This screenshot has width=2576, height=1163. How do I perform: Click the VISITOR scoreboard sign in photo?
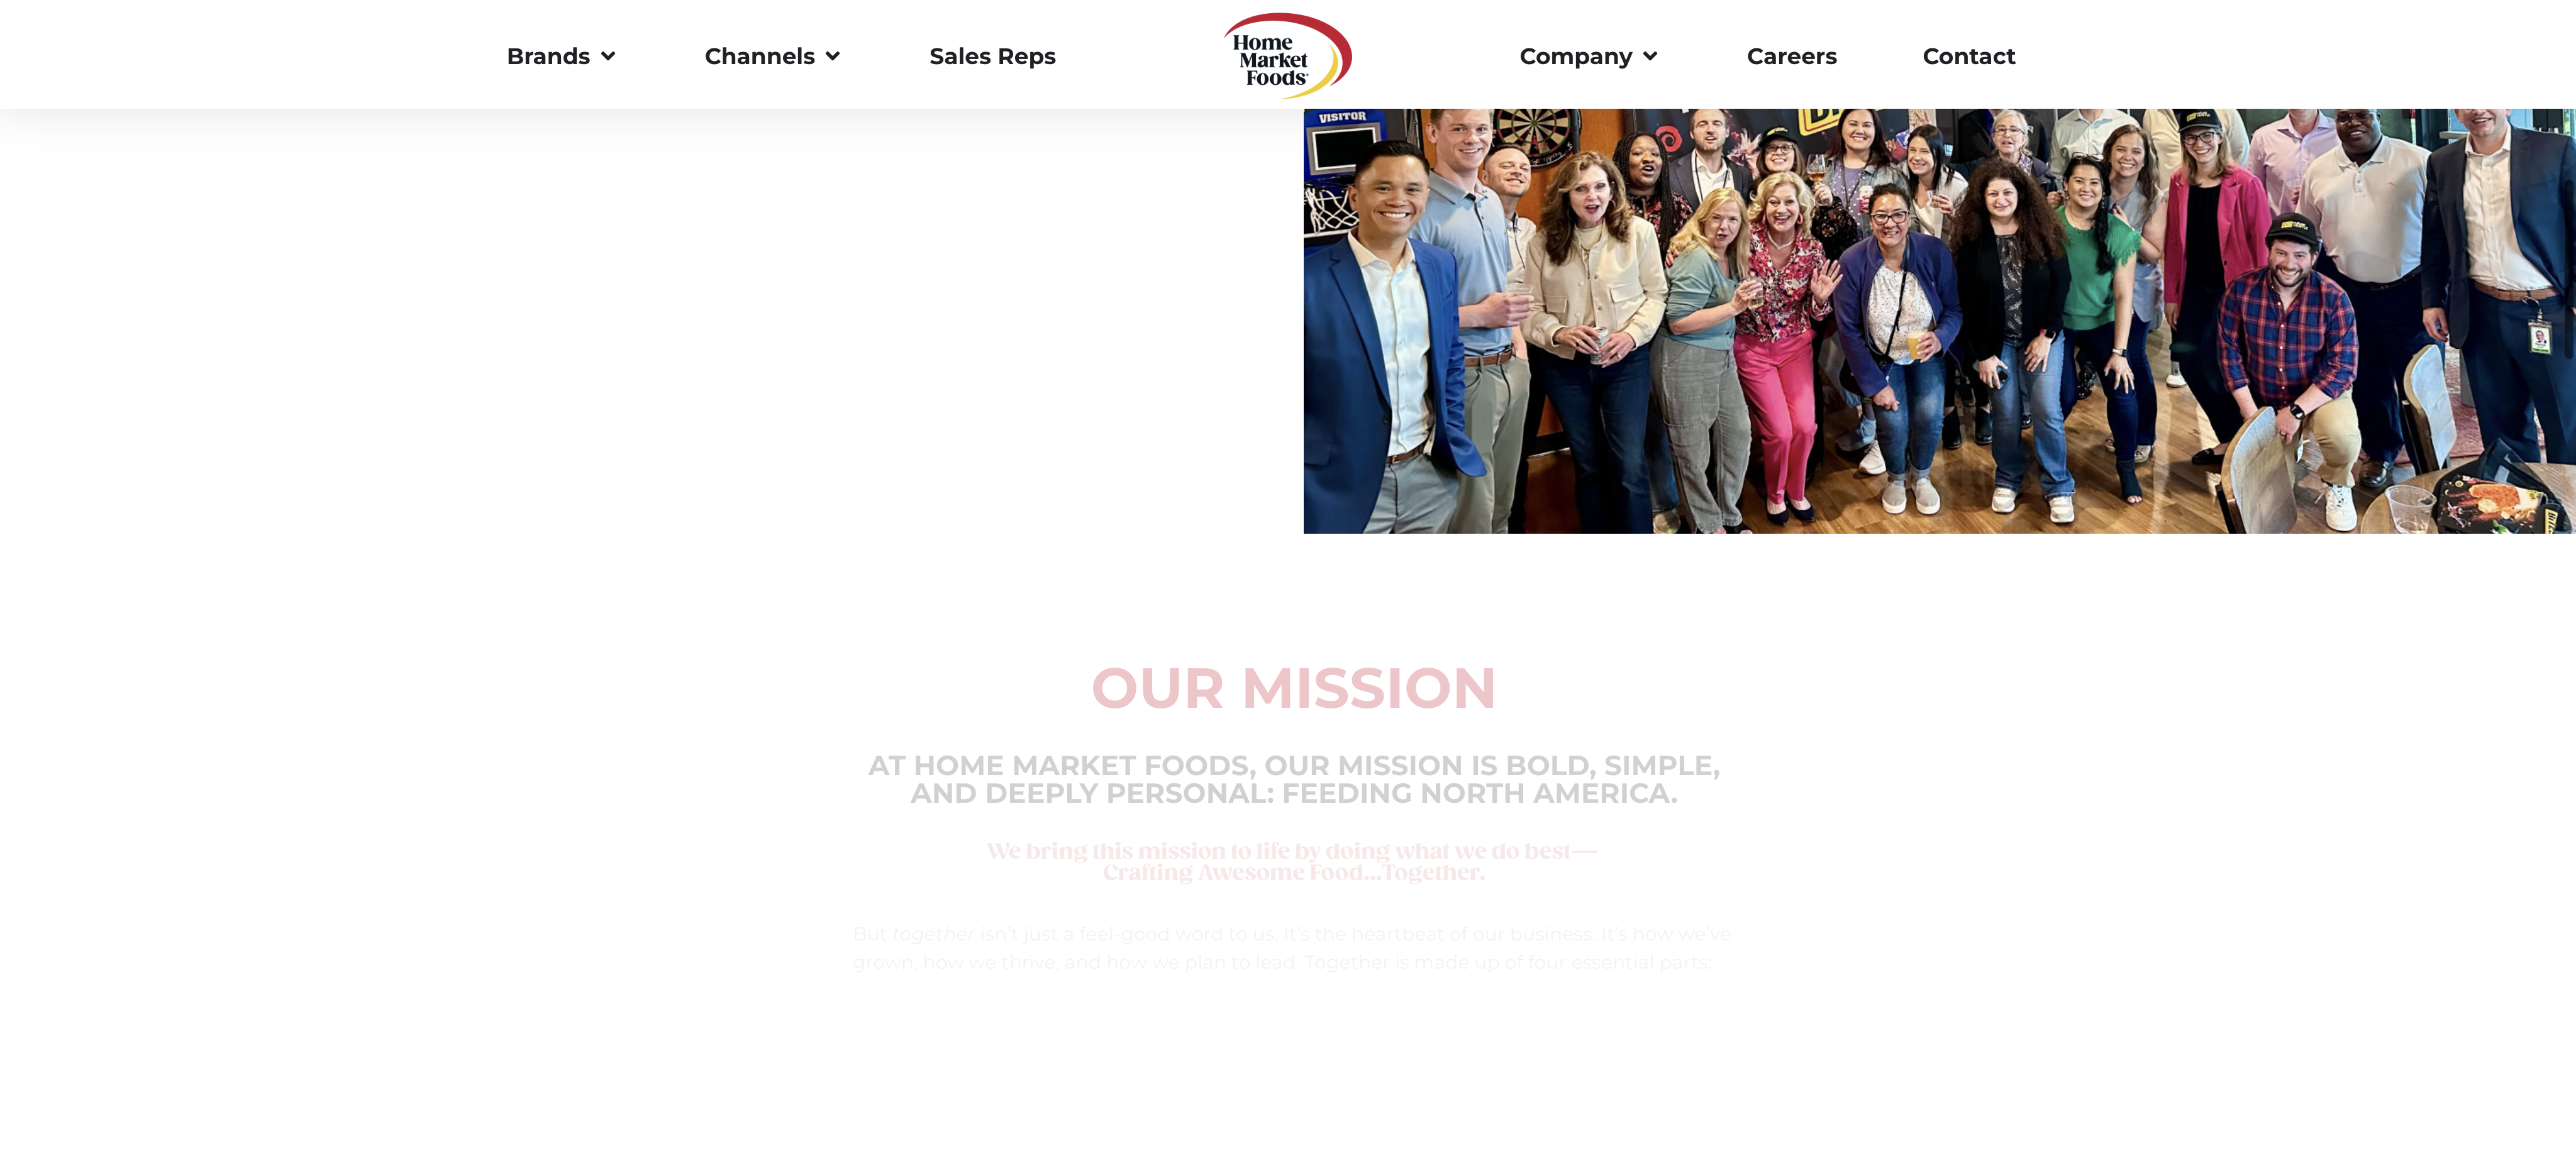coord(1342,117)
